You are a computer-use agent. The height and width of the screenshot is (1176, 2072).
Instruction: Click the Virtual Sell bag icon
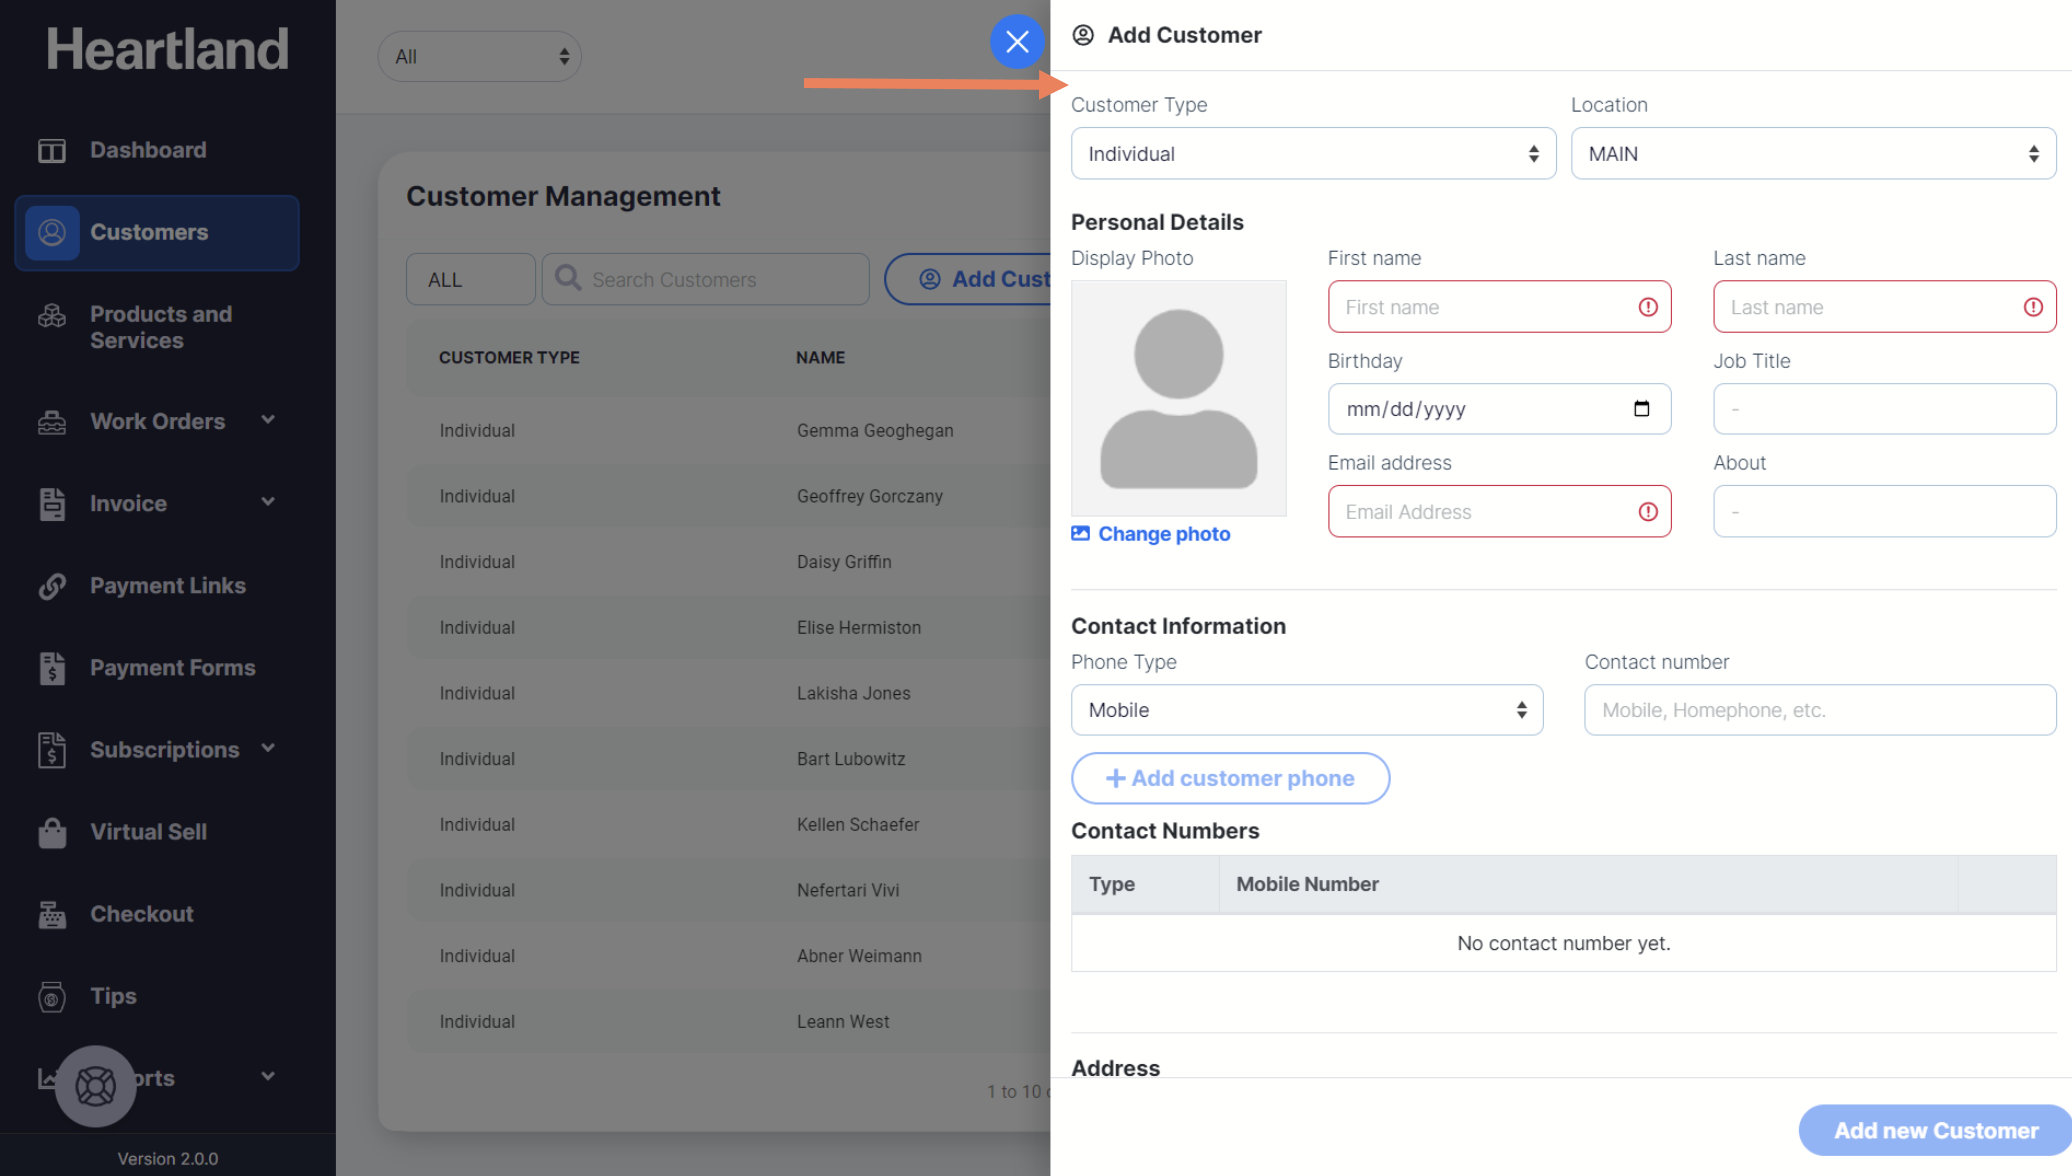click(x=52, y=832)
